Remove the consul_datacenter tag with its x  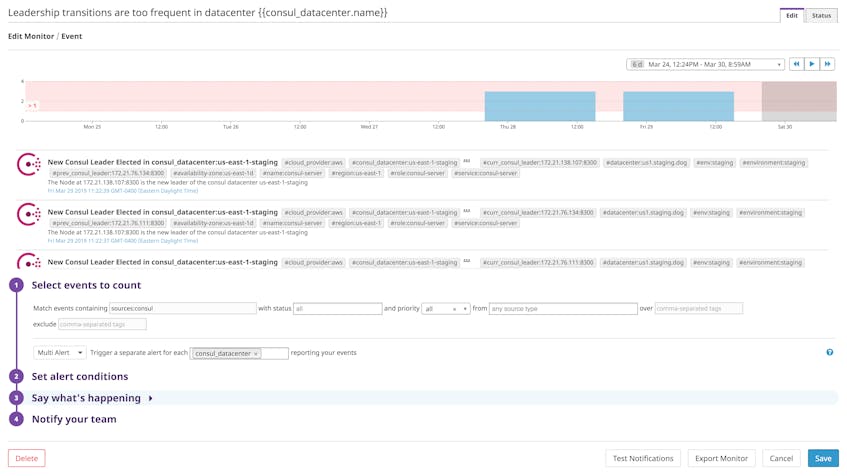256,354
